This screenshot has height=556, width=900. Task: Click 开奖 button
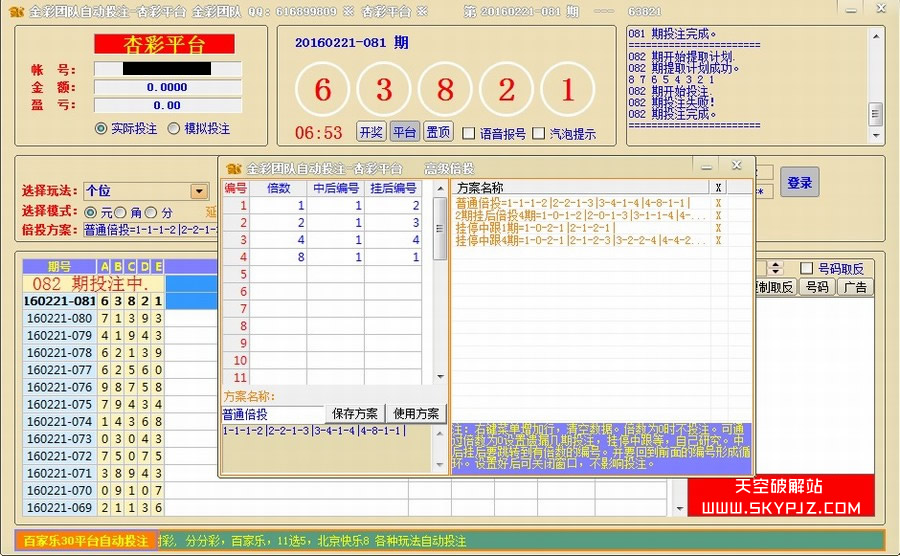(371, 132)
